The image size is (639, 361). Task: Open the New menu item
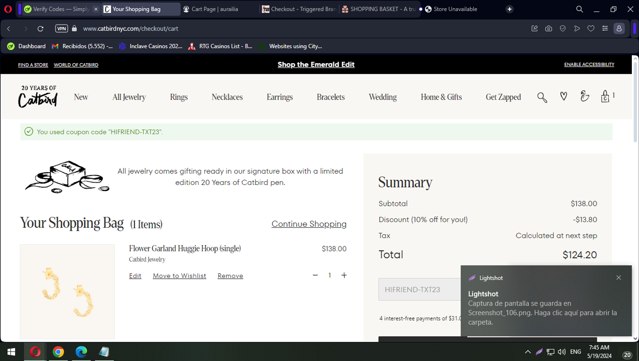[81, 97]
